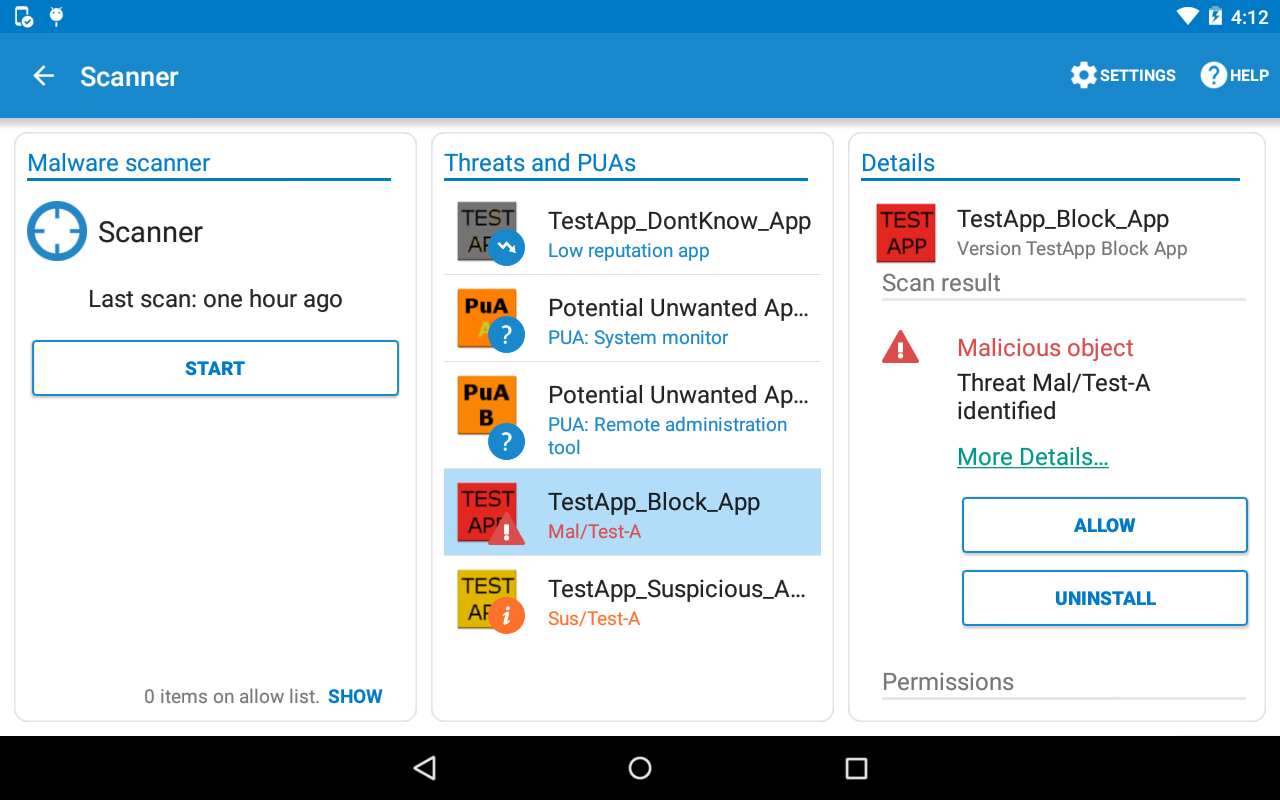Open the More Details link

click(x=1032, y=456)
